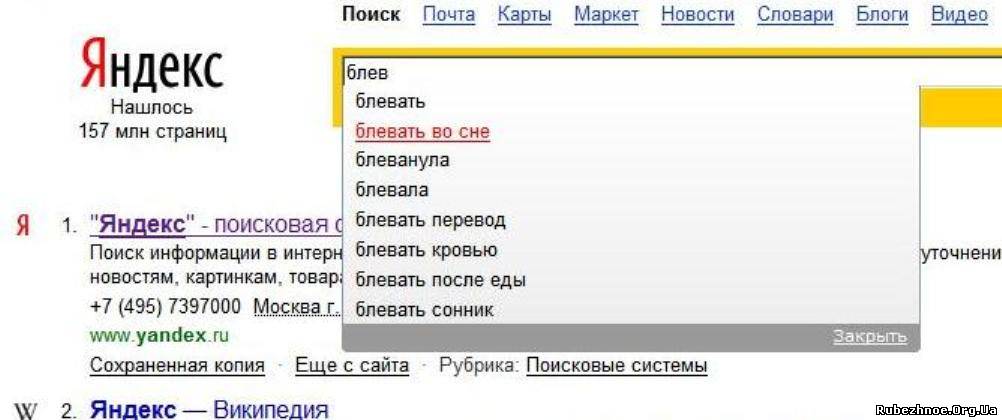The width and height of the screenshot is (1002, 420).
Task: Open Поисковые системы rubric link
Action: pos(617,366)
